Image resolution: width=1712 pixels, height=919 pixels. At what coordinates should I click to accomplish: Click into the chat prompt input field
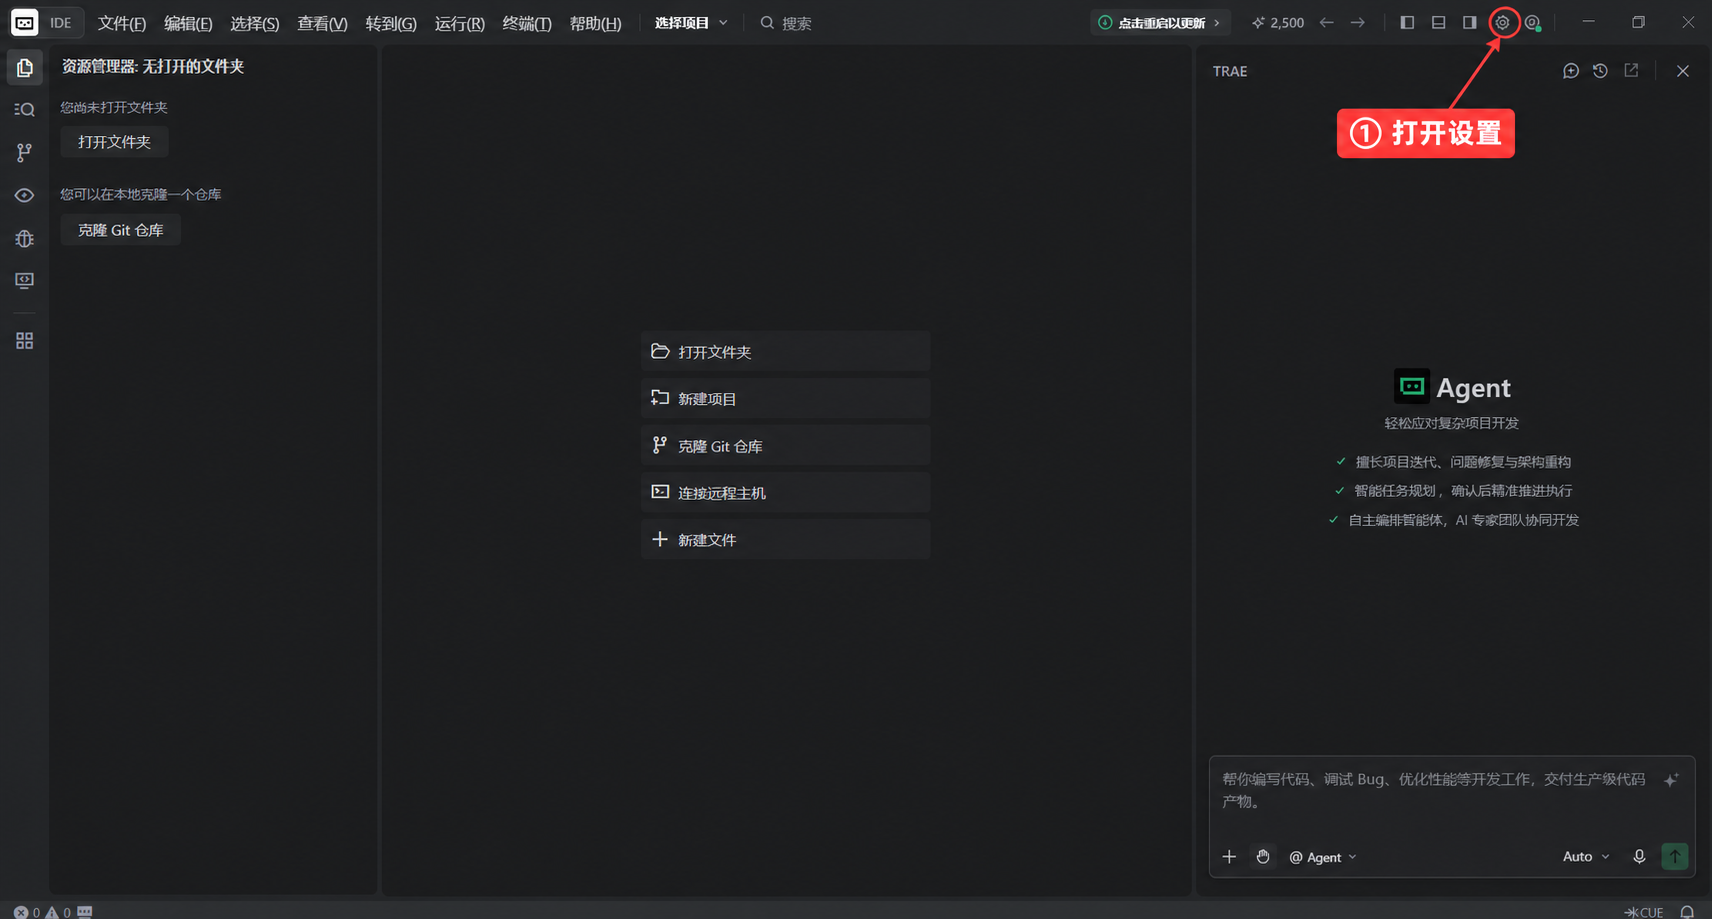(1437, 790)
